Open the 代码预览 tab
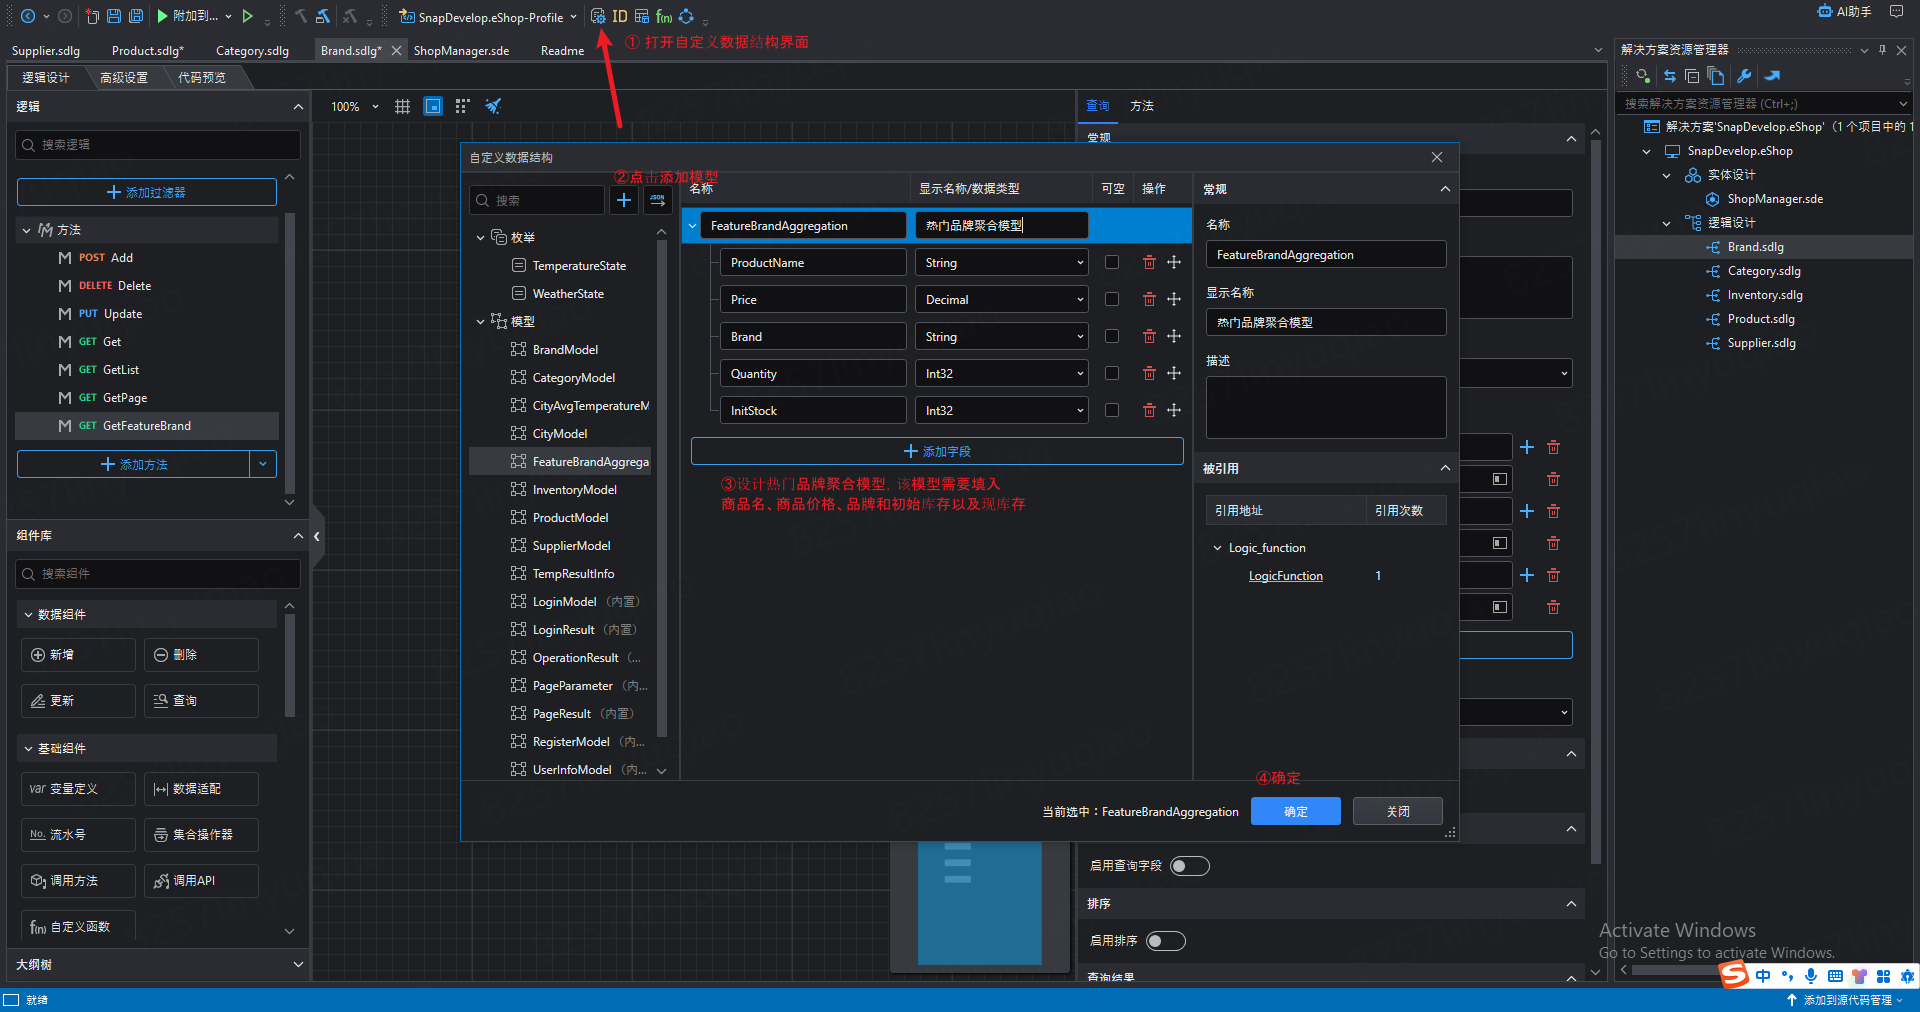1920x1012 pixels. (201, 78)
